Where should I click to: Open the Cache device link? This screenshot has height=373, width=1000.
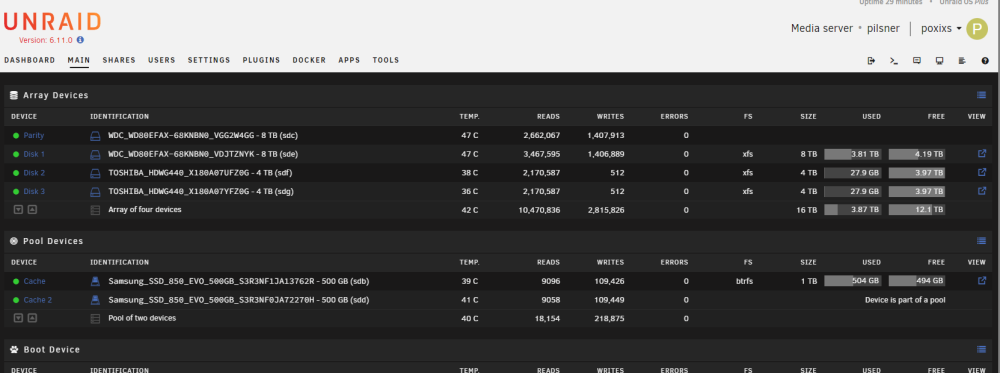(34, 281)
